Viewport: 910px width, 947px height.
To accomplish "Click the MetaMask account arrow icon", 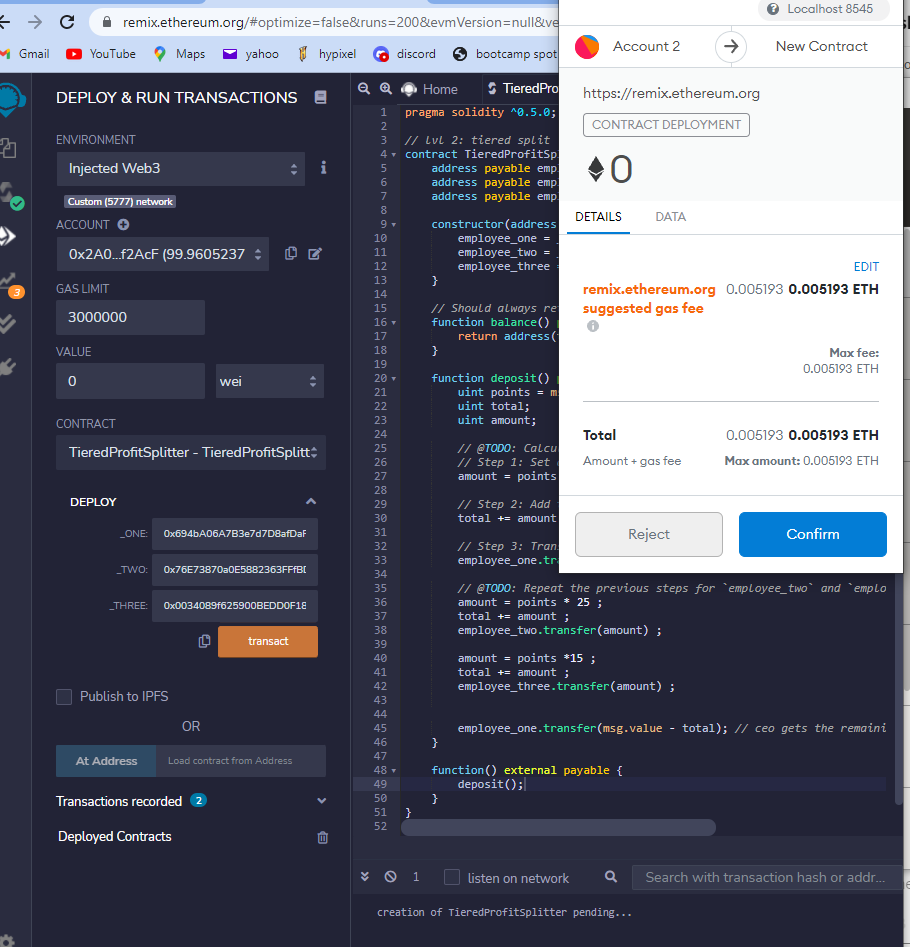I will click(731, 47).
